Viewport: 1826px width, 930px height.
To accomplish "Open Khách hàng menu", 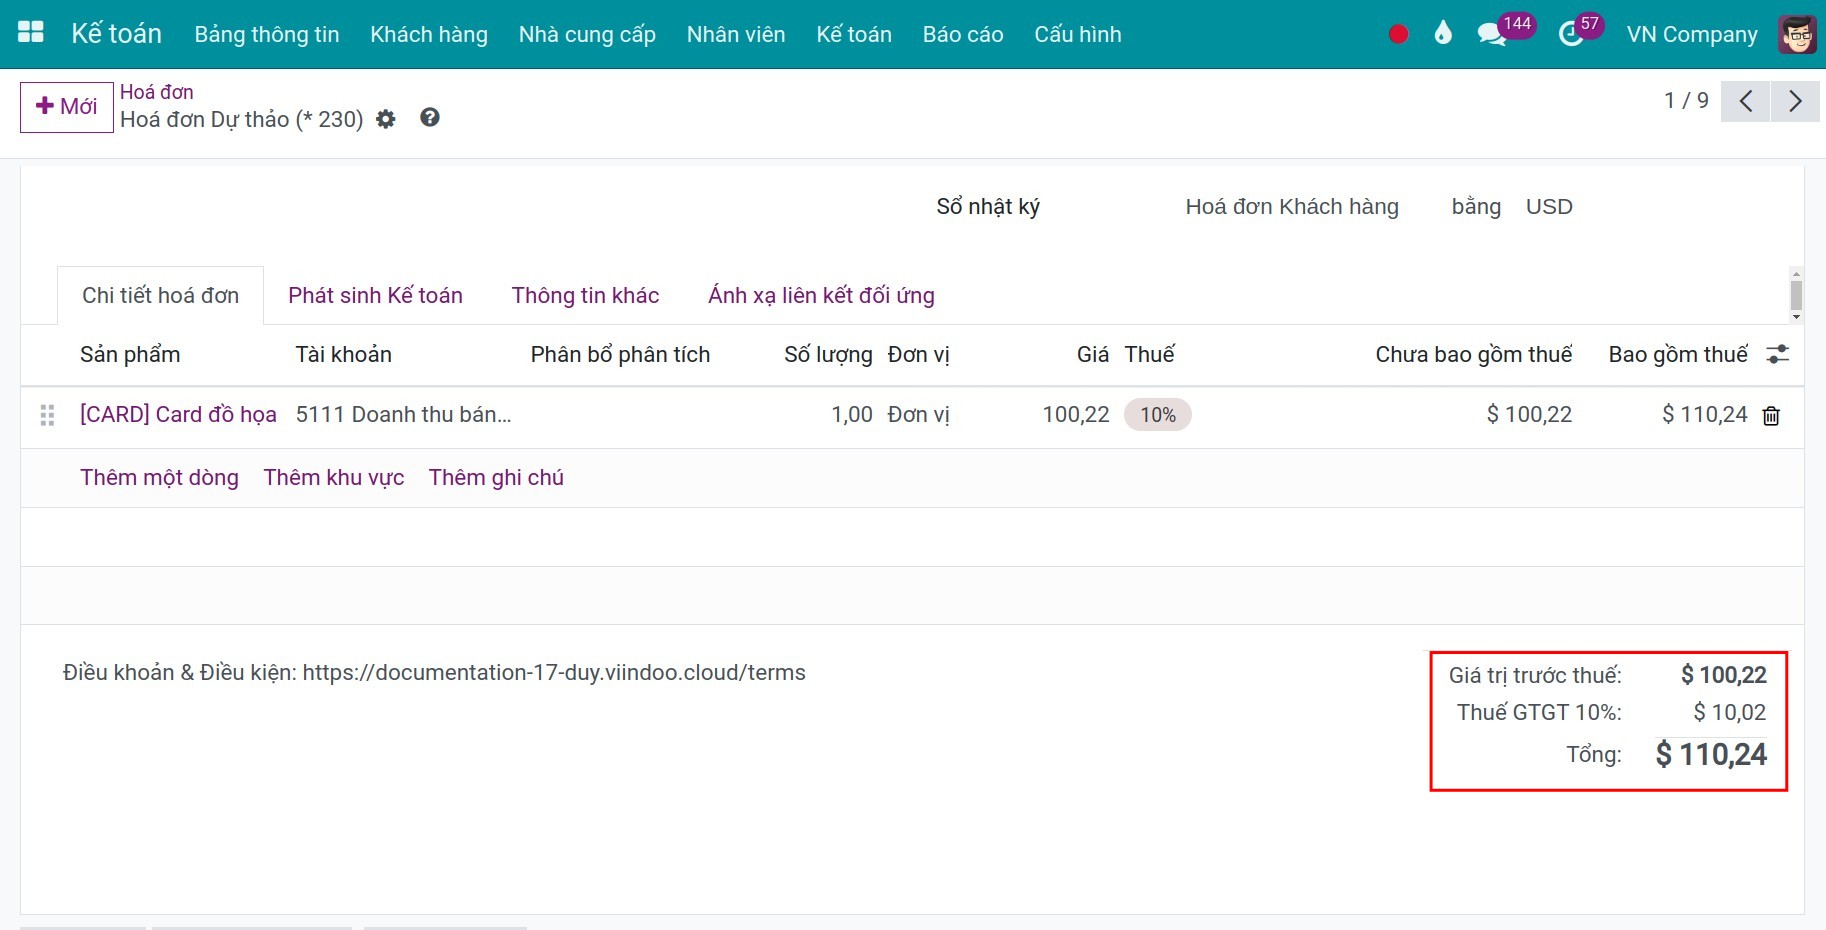I will [x=429, y=34].
